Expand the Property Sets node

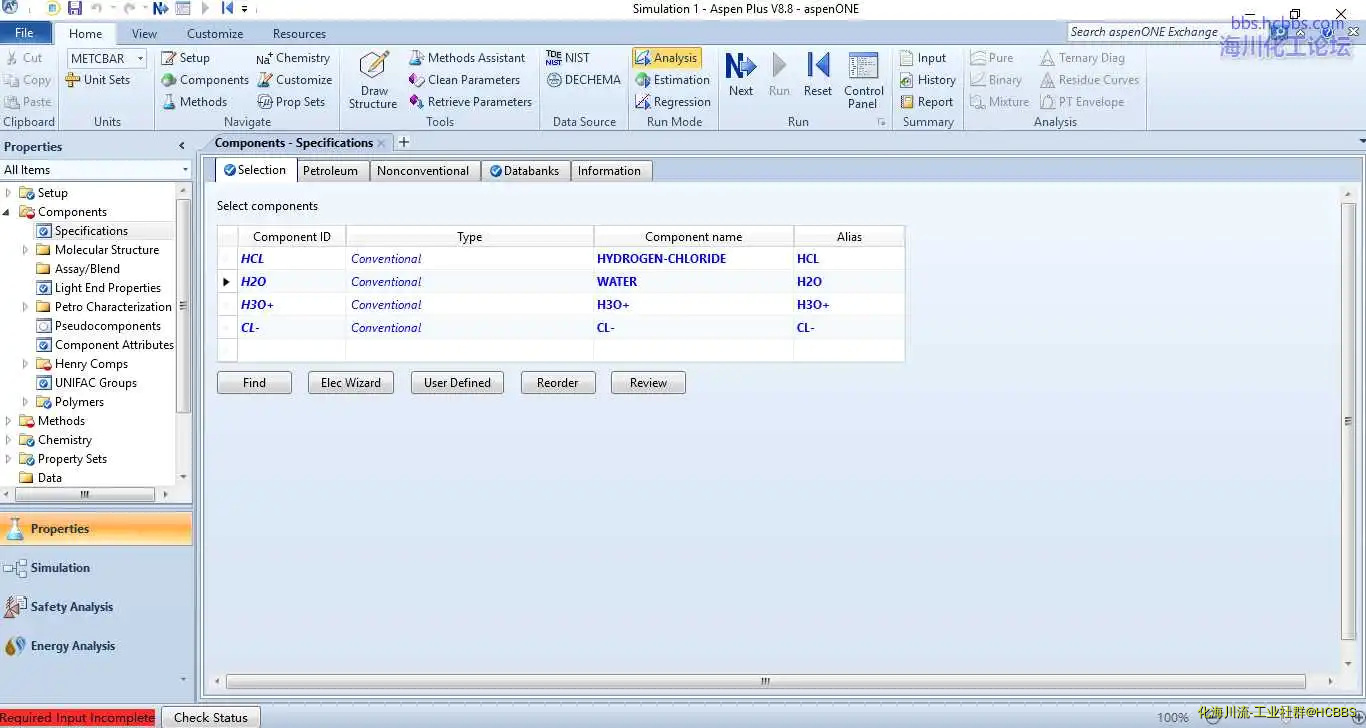[8, 459]
